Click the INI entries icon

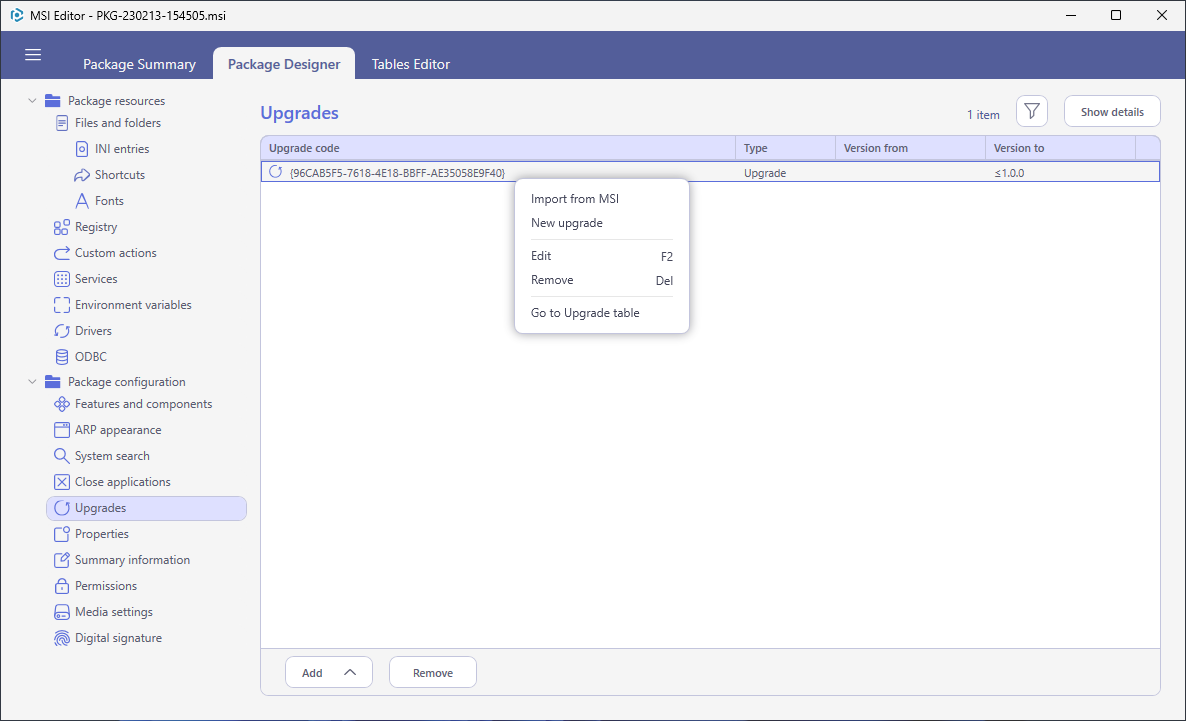(82, 149)
